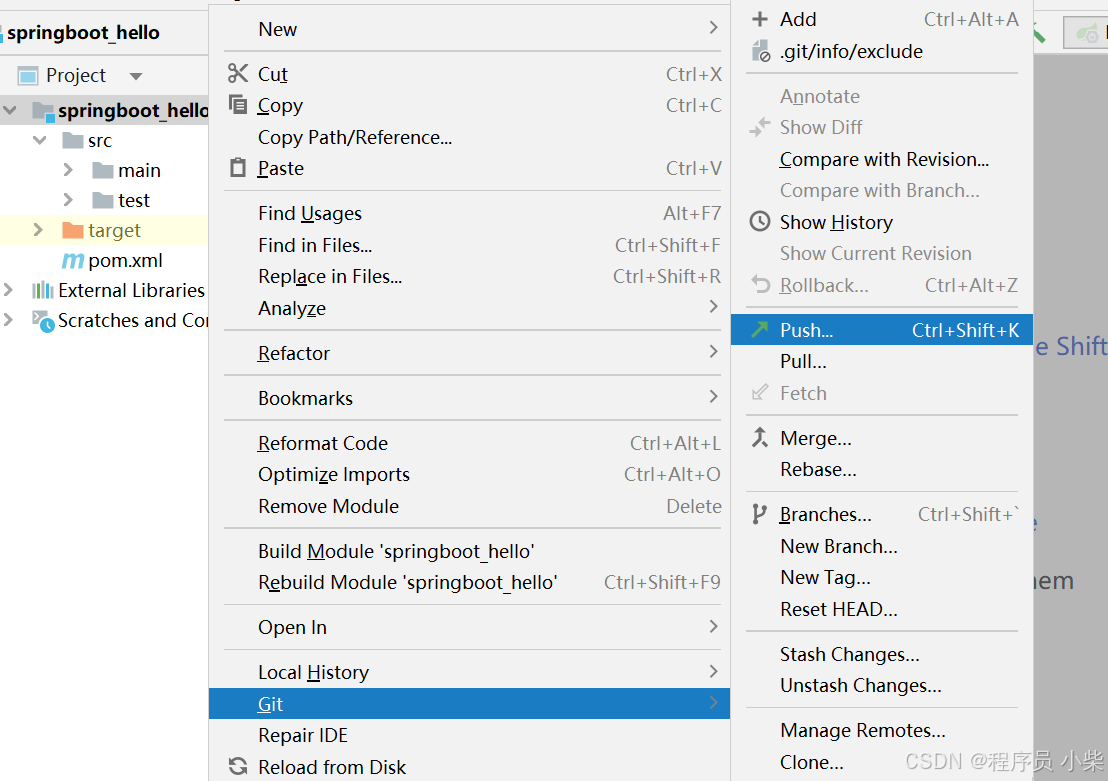Open the Bookmarks submenu
1108x781 pixels.
point(470,398)
